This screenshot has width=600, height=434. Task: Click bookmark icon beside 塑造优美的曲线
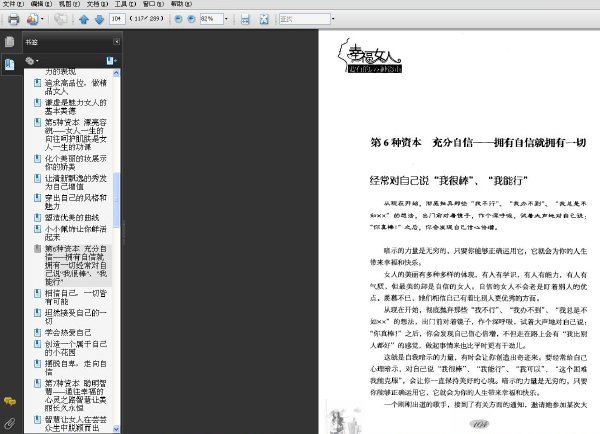click(x=37, y=217)
